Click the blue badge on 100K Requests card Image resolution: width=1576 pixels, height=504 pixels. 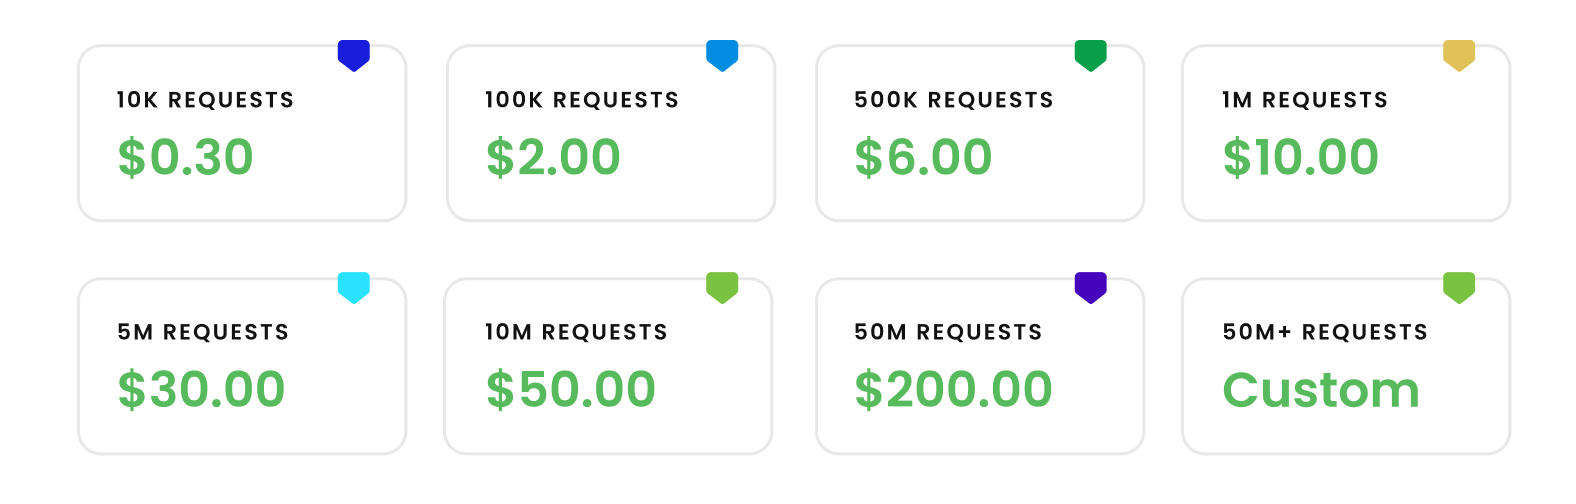[722, 55]
